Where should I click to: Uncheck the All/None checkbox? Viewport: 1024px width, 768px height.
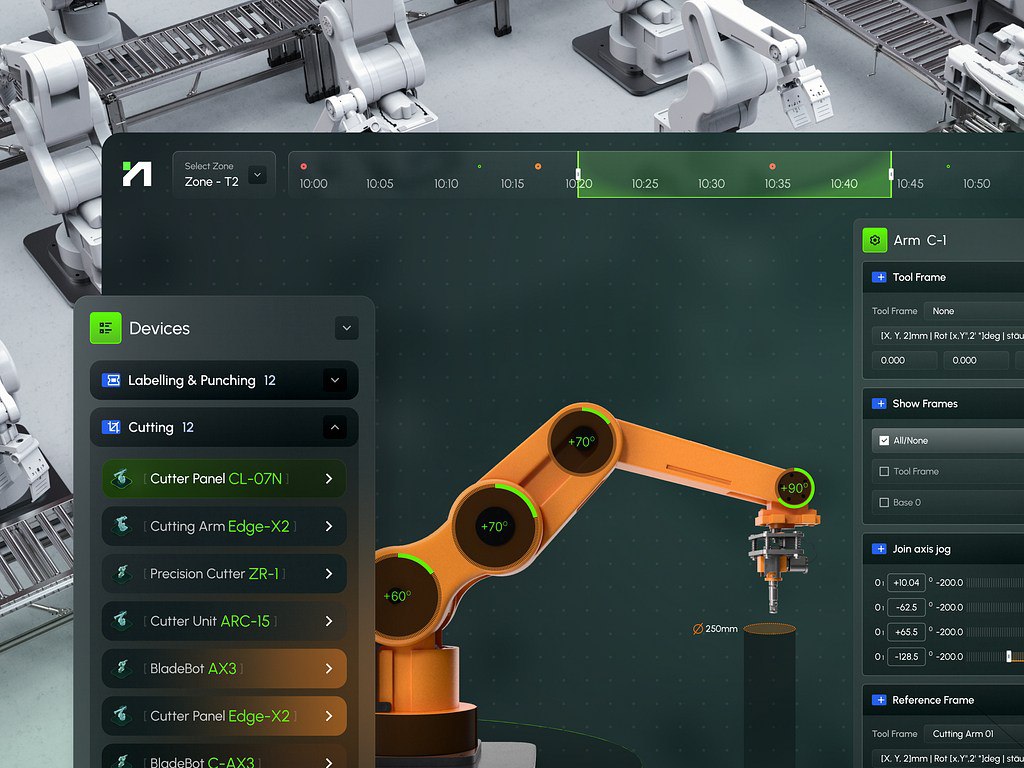(x=883, y=440)
